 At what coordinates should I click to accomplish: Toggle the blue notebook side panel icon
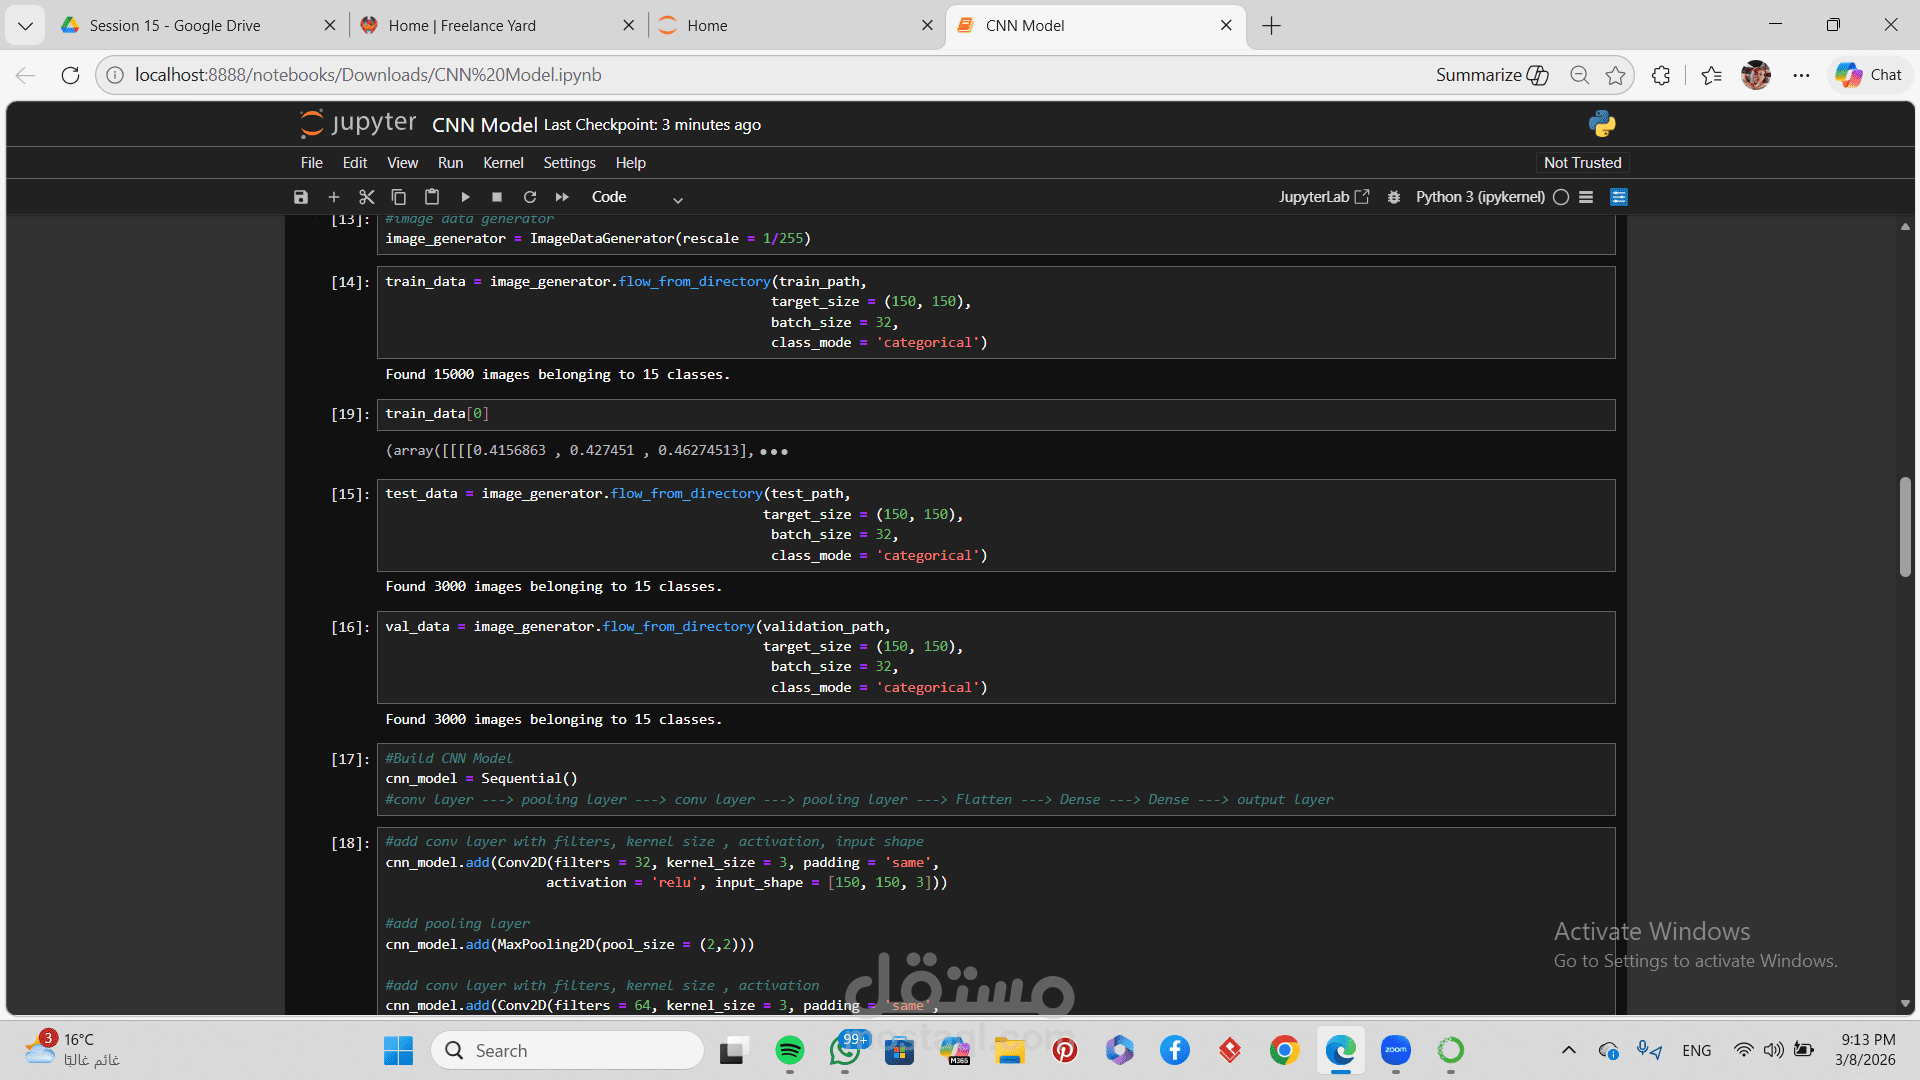(x=1619, y=197)
